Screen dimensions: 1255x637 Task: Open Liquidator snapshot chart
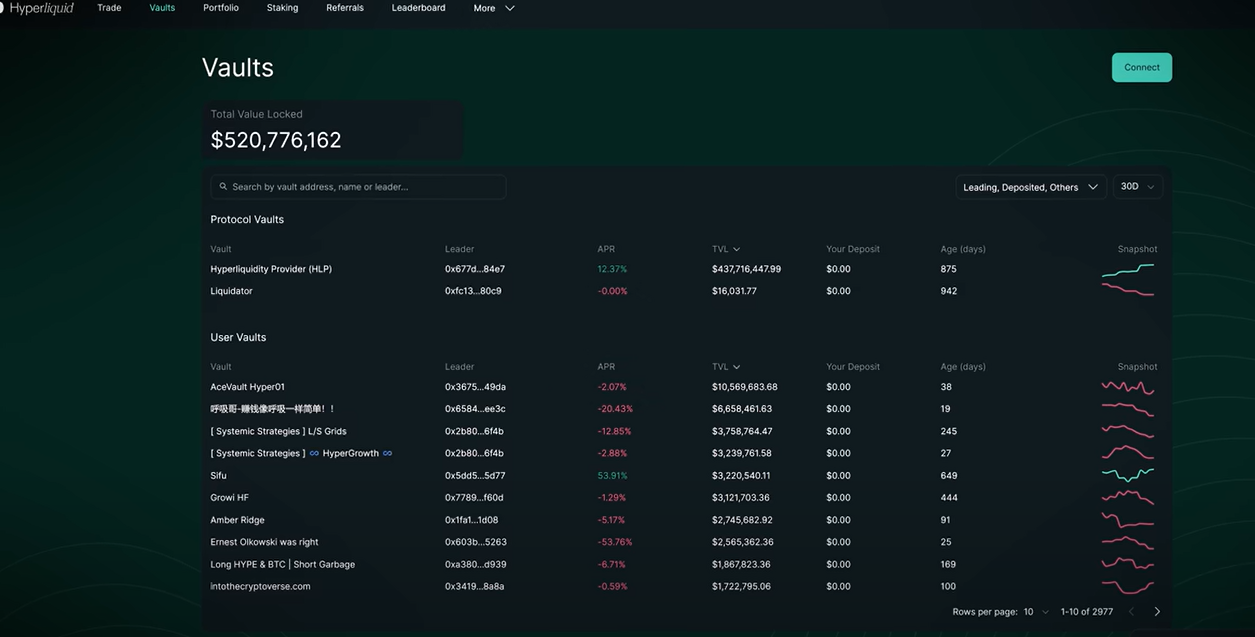[x=1128, y=291]
